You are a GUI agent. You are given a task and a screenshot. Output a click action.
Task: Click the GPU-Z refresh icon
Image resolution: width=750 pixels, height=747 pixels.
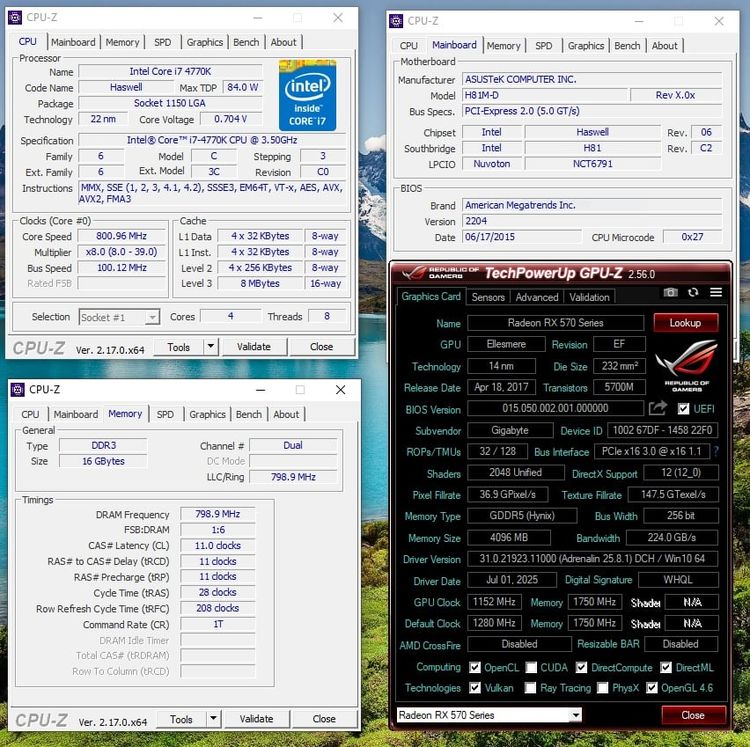[693, 292]
